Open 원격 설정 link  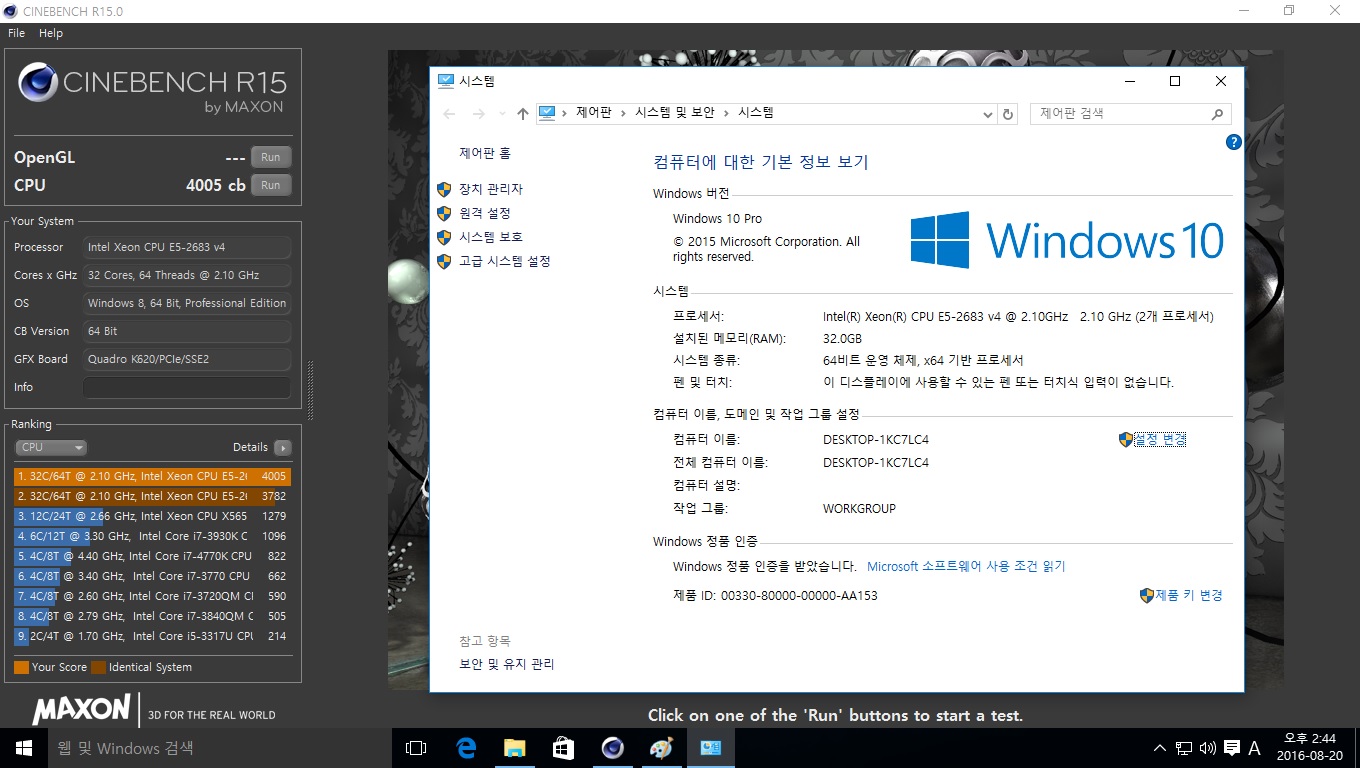[x=485, y=213]
